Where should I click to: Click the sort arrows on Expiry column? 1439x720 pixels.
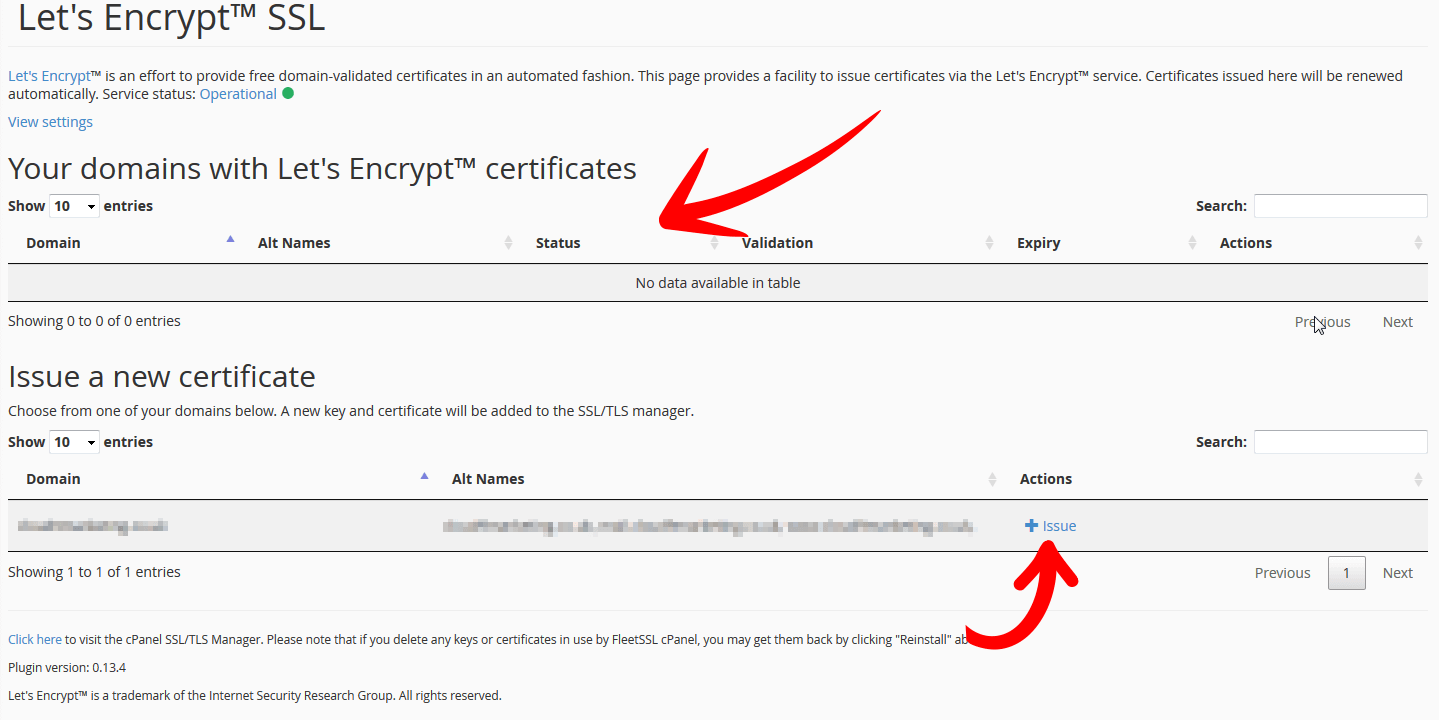1192,242
